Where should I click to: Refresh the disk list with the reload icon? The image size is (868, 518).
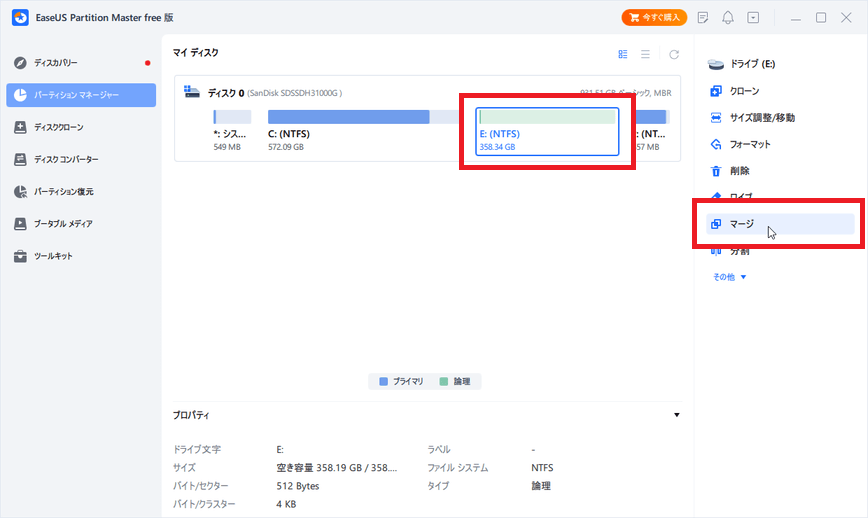pos(674,54)
